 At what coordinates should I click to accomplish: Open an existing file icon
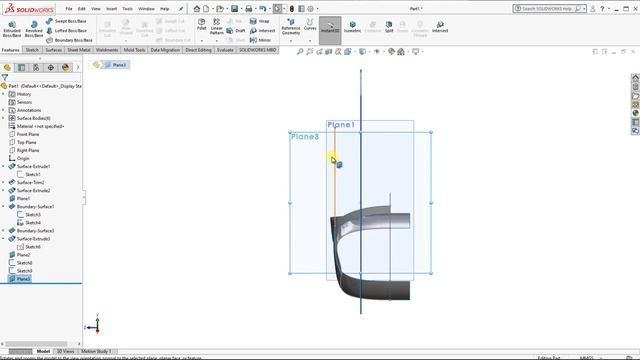click(220, 9)
